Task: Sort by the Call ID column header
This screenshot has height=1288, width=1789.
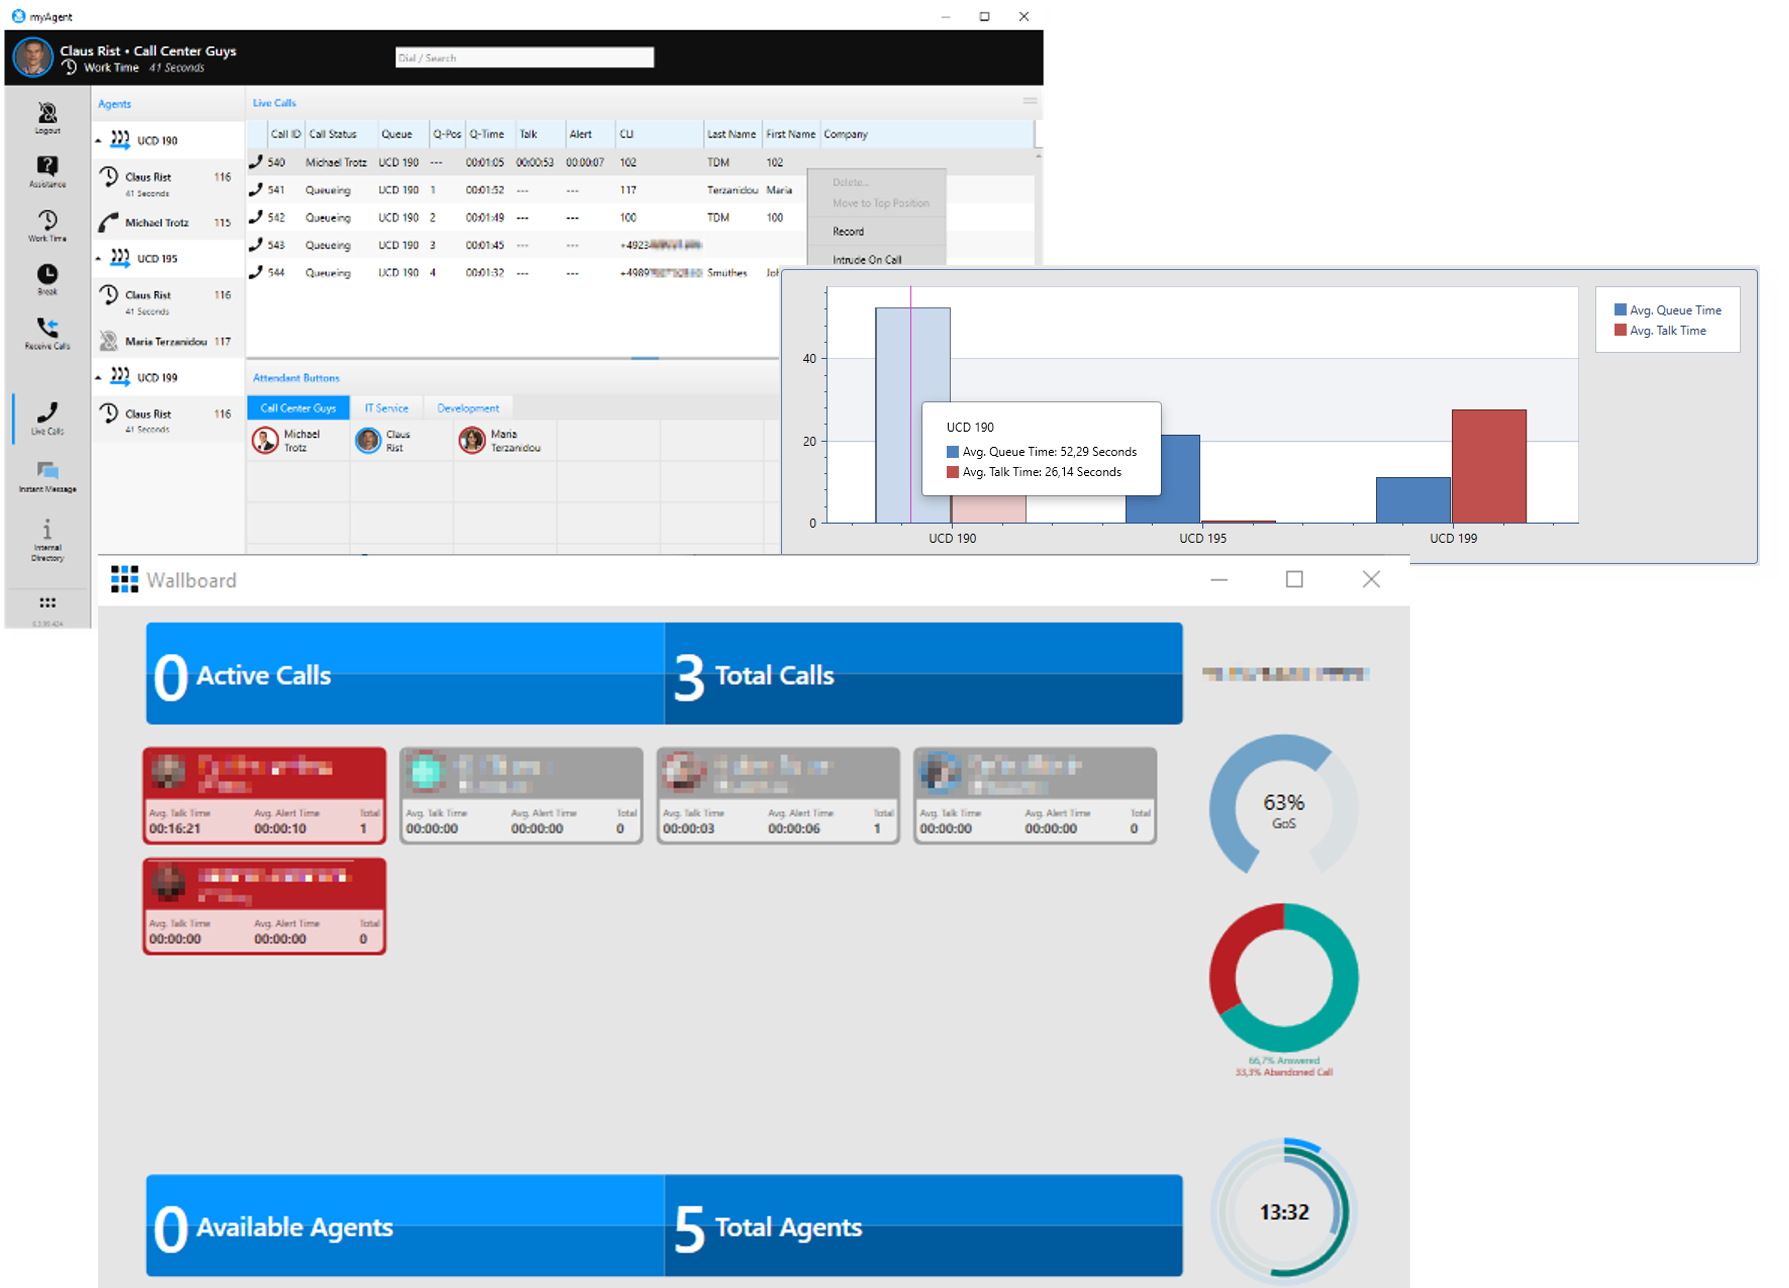Action: (286, 134)
